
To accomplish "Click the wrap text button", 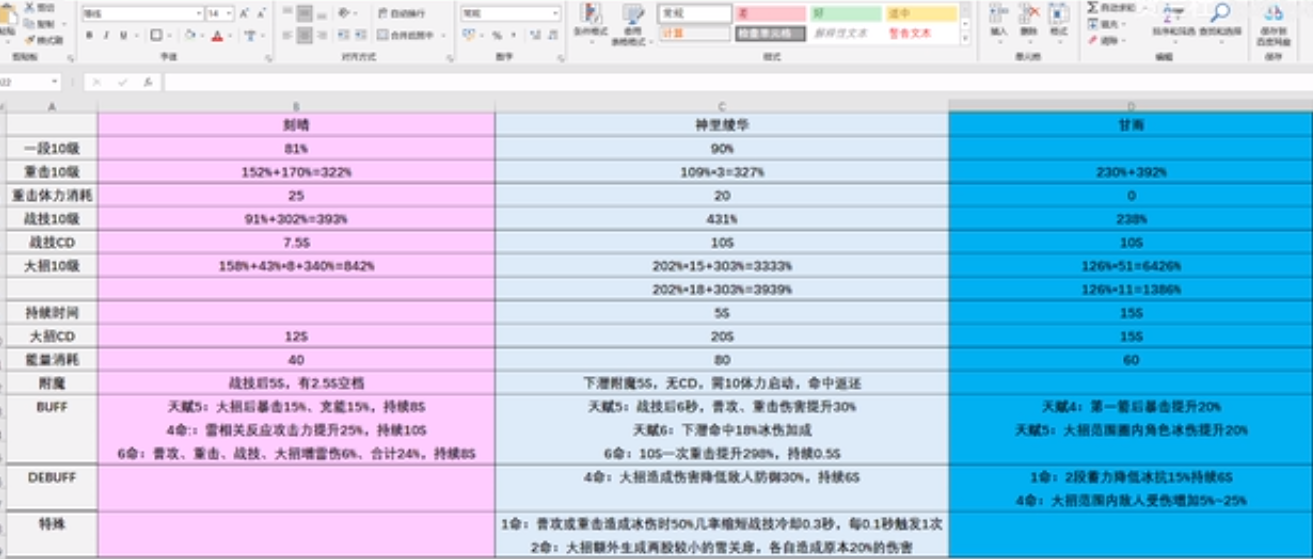I will pos(403,13).
